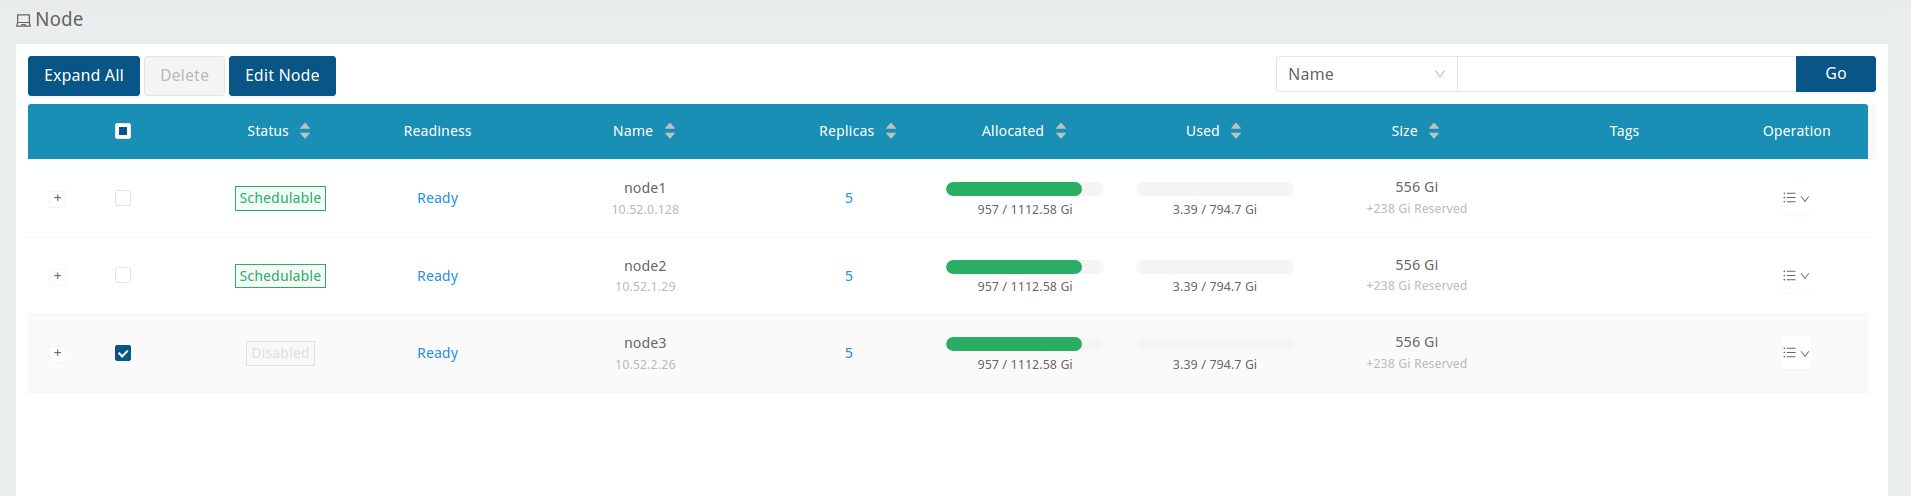Sort by Allocated column arrows

coord(1061,131)
